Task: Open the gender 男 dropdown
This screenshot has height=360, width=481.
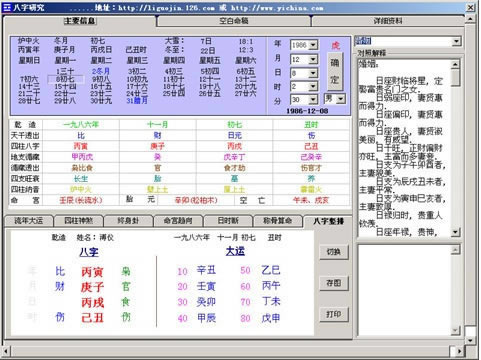Action: [x=341, y=99]
